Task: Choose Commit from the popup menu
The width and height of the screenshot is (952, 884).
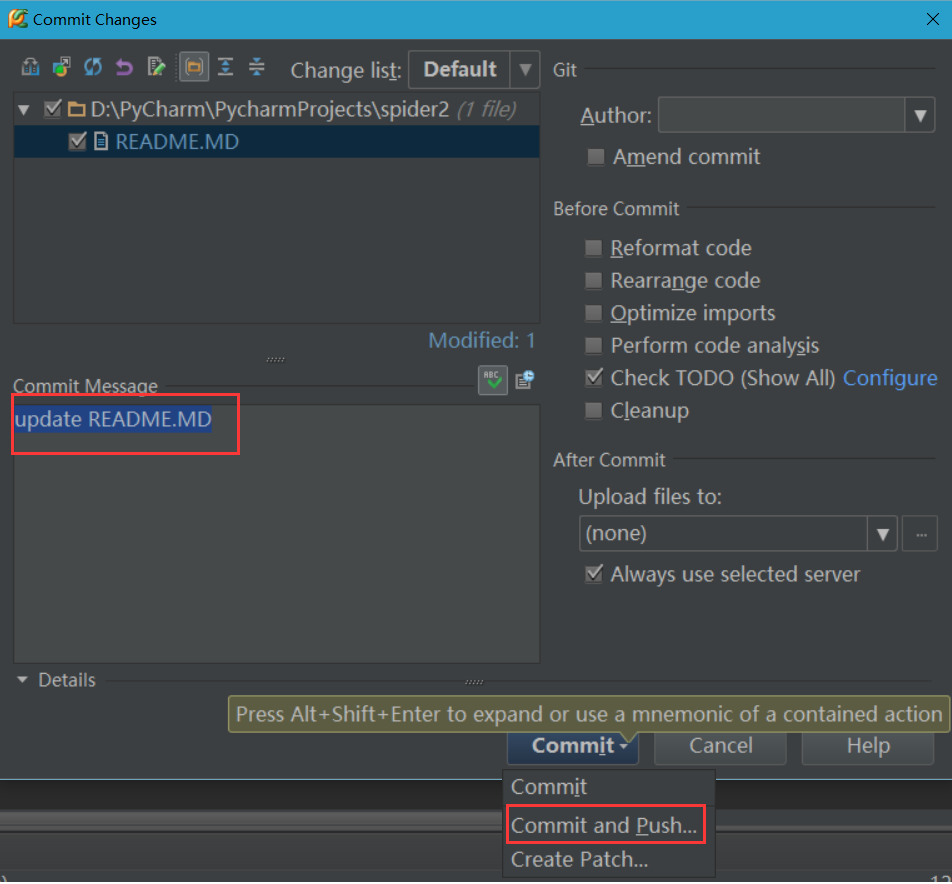Action: (x=609, y=787)
